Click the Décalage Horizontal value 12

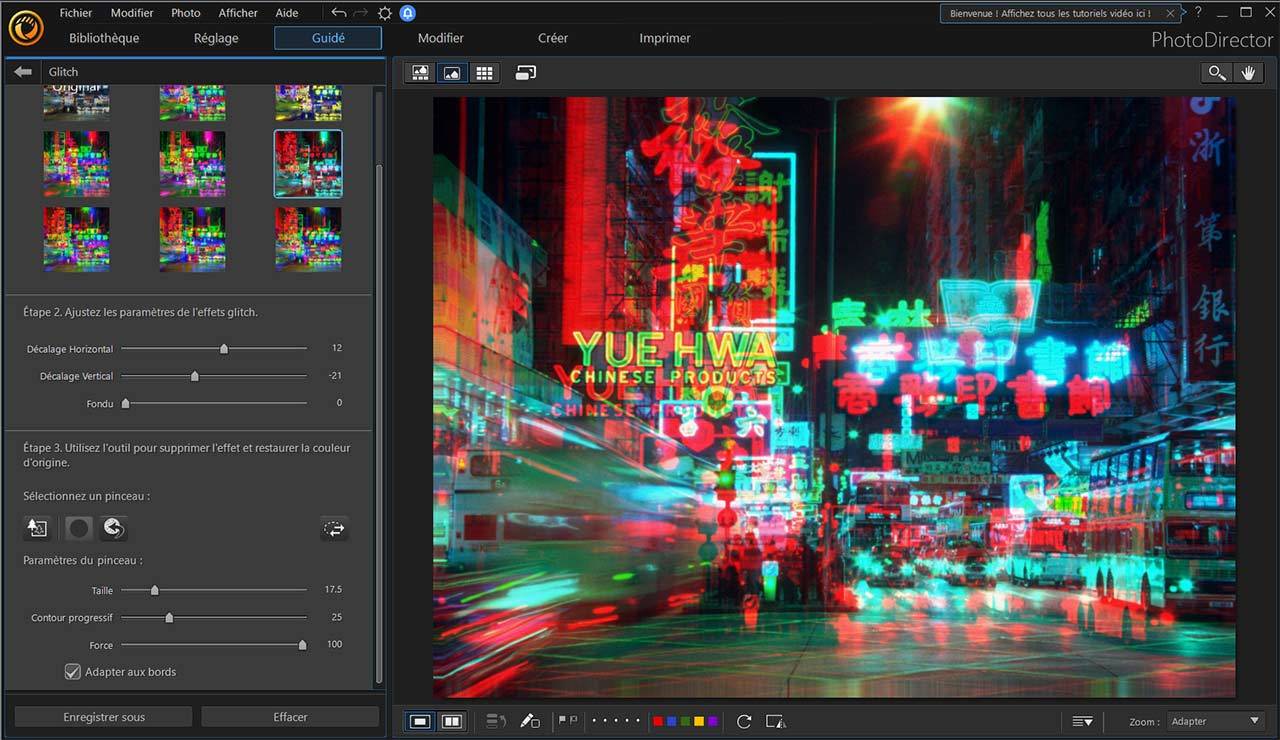click(337, 349)
